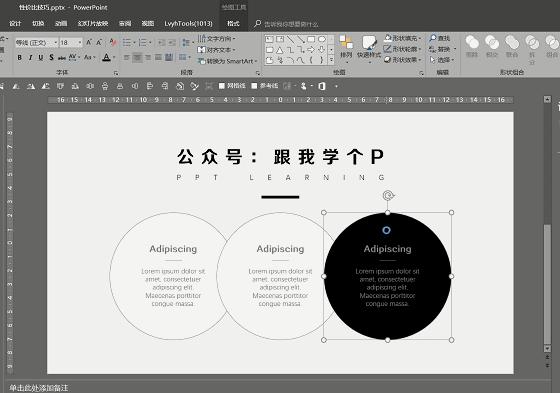Viewport: 560px width, 393px height.
Task: Open the 格式 format tab
Action: (233, 24)
